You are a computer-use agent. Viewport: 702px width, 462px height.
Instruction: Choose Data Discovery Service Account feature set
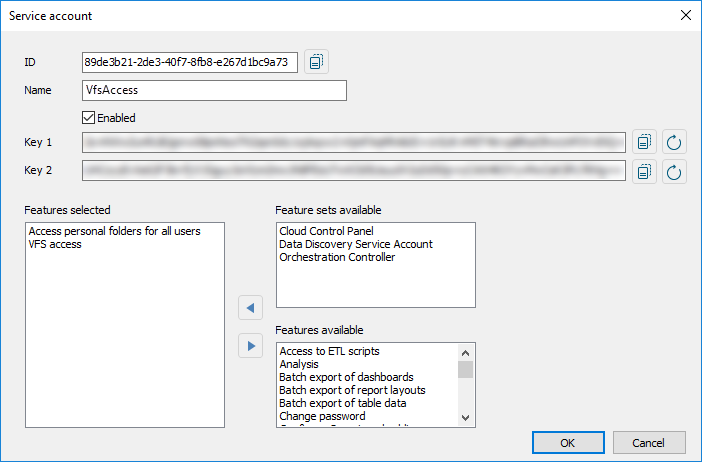(x=356, y=244)
